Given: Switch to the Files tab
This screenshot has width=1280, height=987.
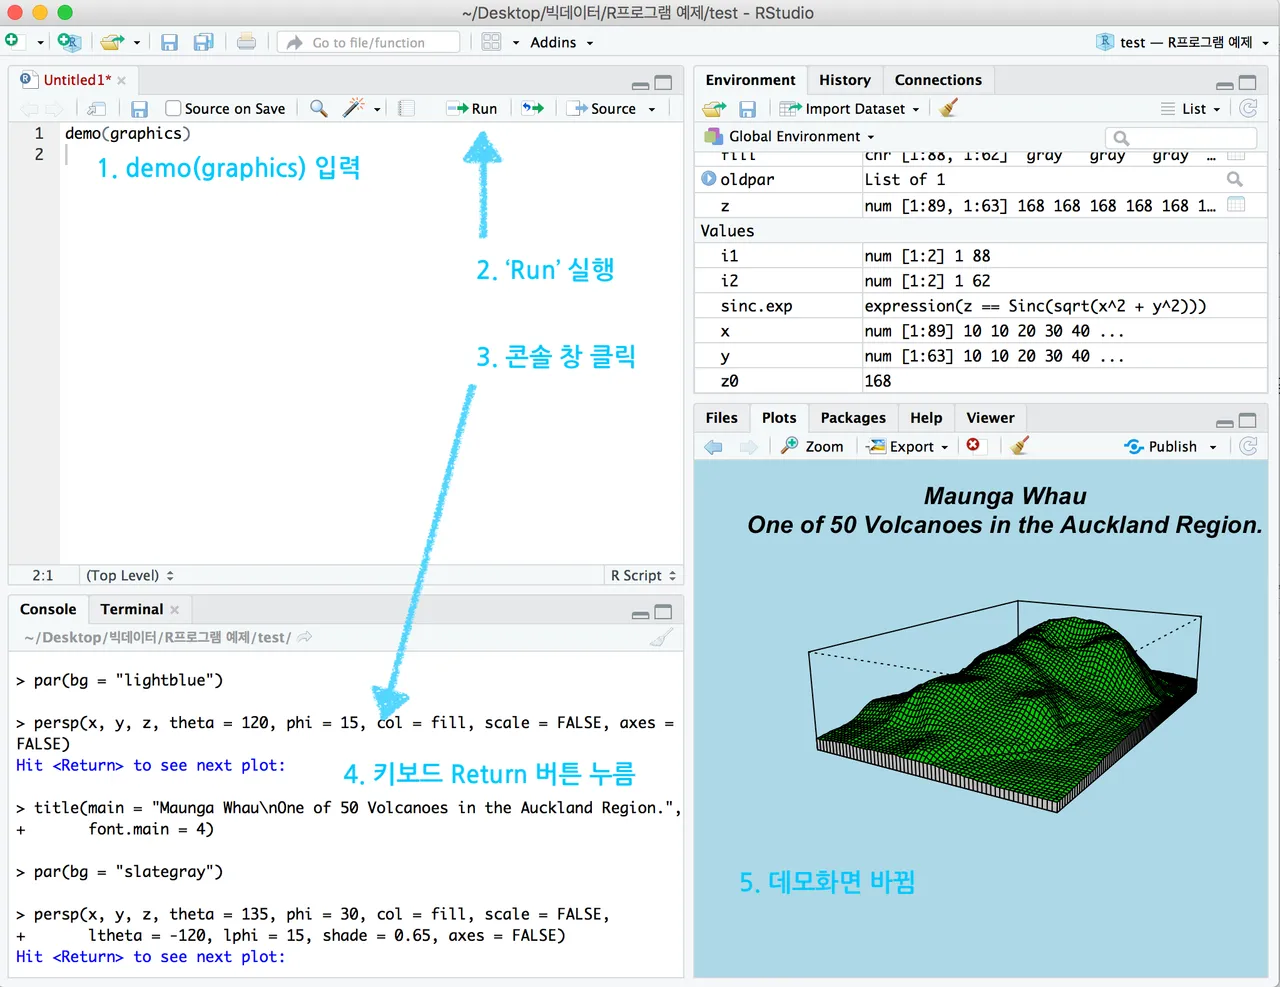Looking at the screenshot, I should [721, 418].
